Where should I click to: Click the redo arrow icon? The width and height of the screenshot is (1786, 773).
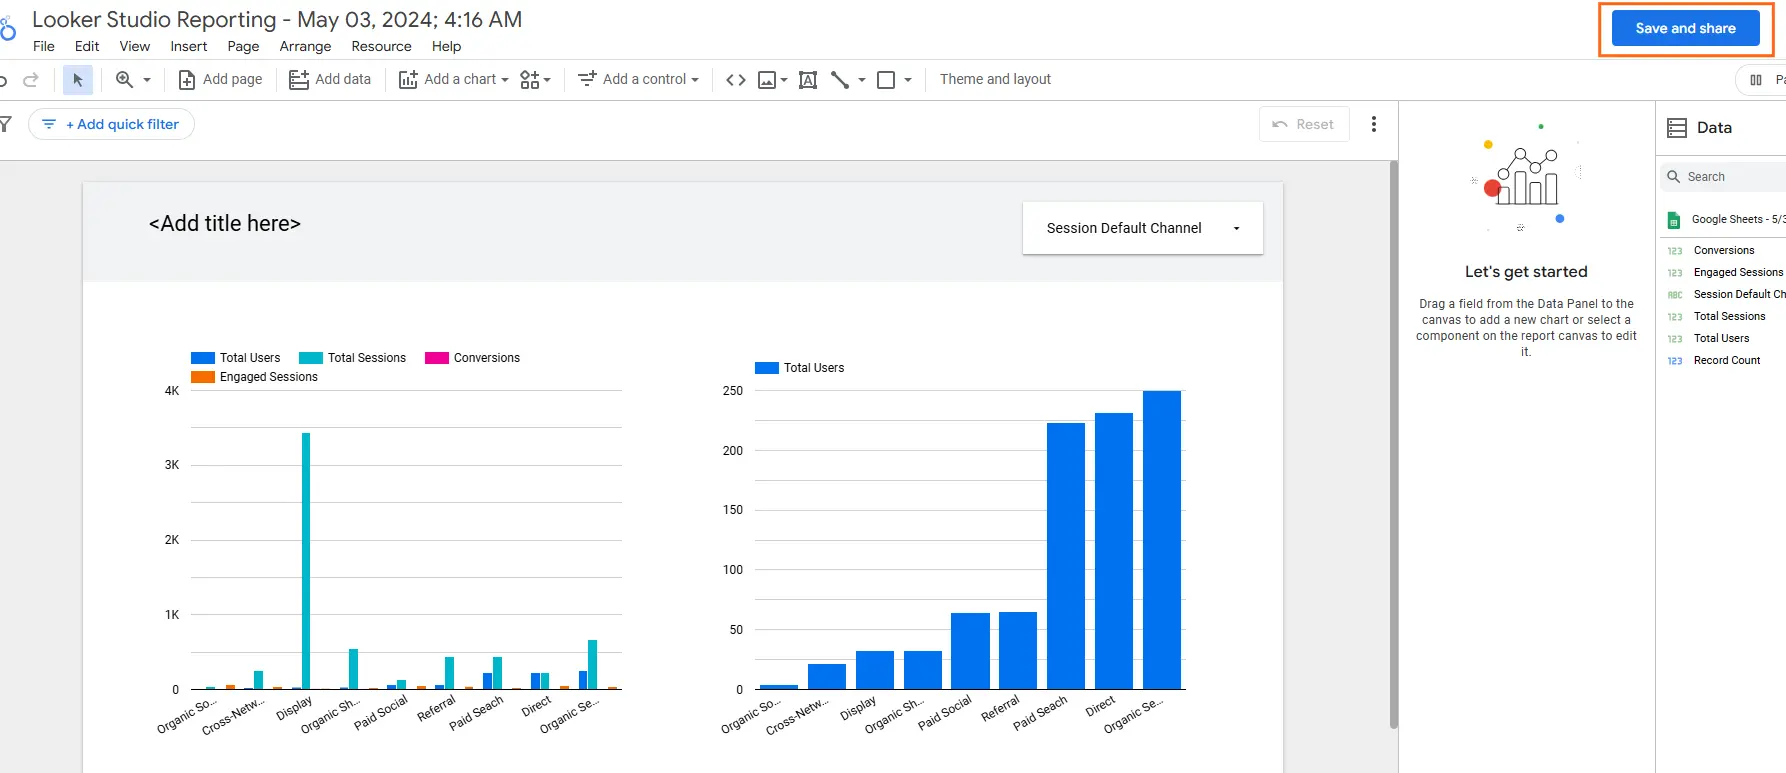coord(31,80)
